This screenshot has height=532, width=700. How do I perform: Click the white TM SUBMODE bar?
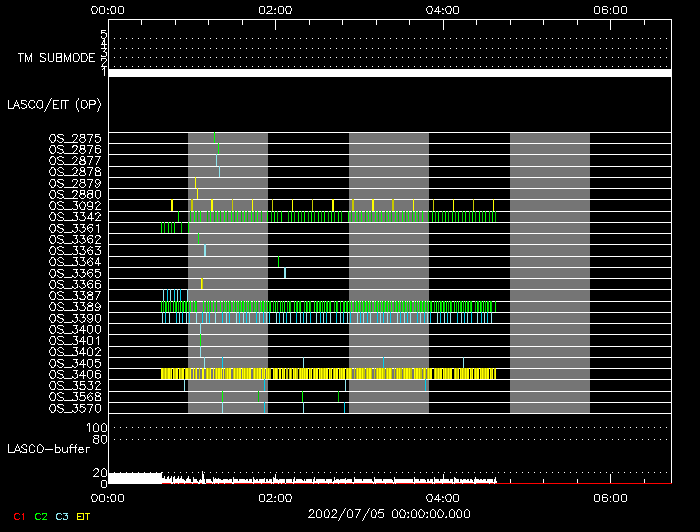click(389, 73)
